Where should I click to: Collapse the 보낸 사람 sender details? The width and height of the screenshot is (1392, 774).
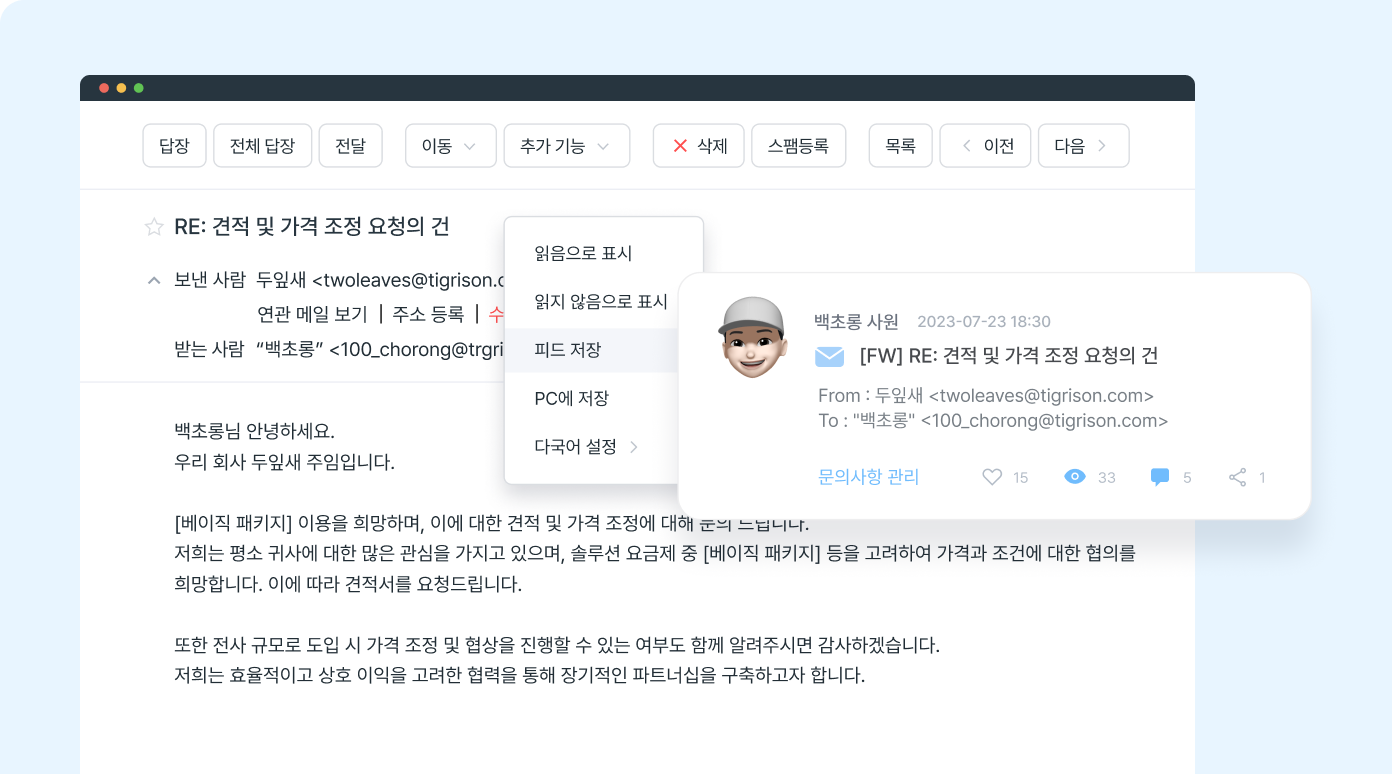[153, 281]
